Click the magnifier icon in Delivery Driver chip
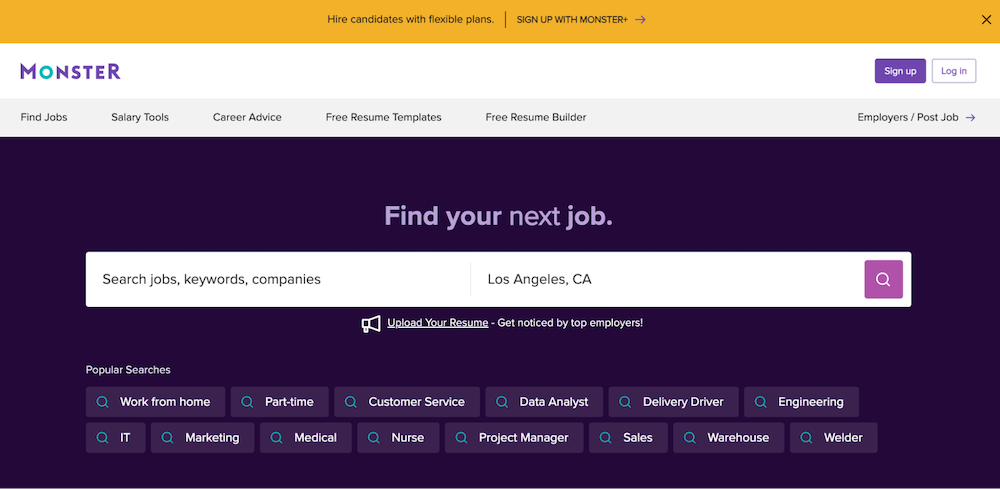1000x489 pixels. (625, 402)
